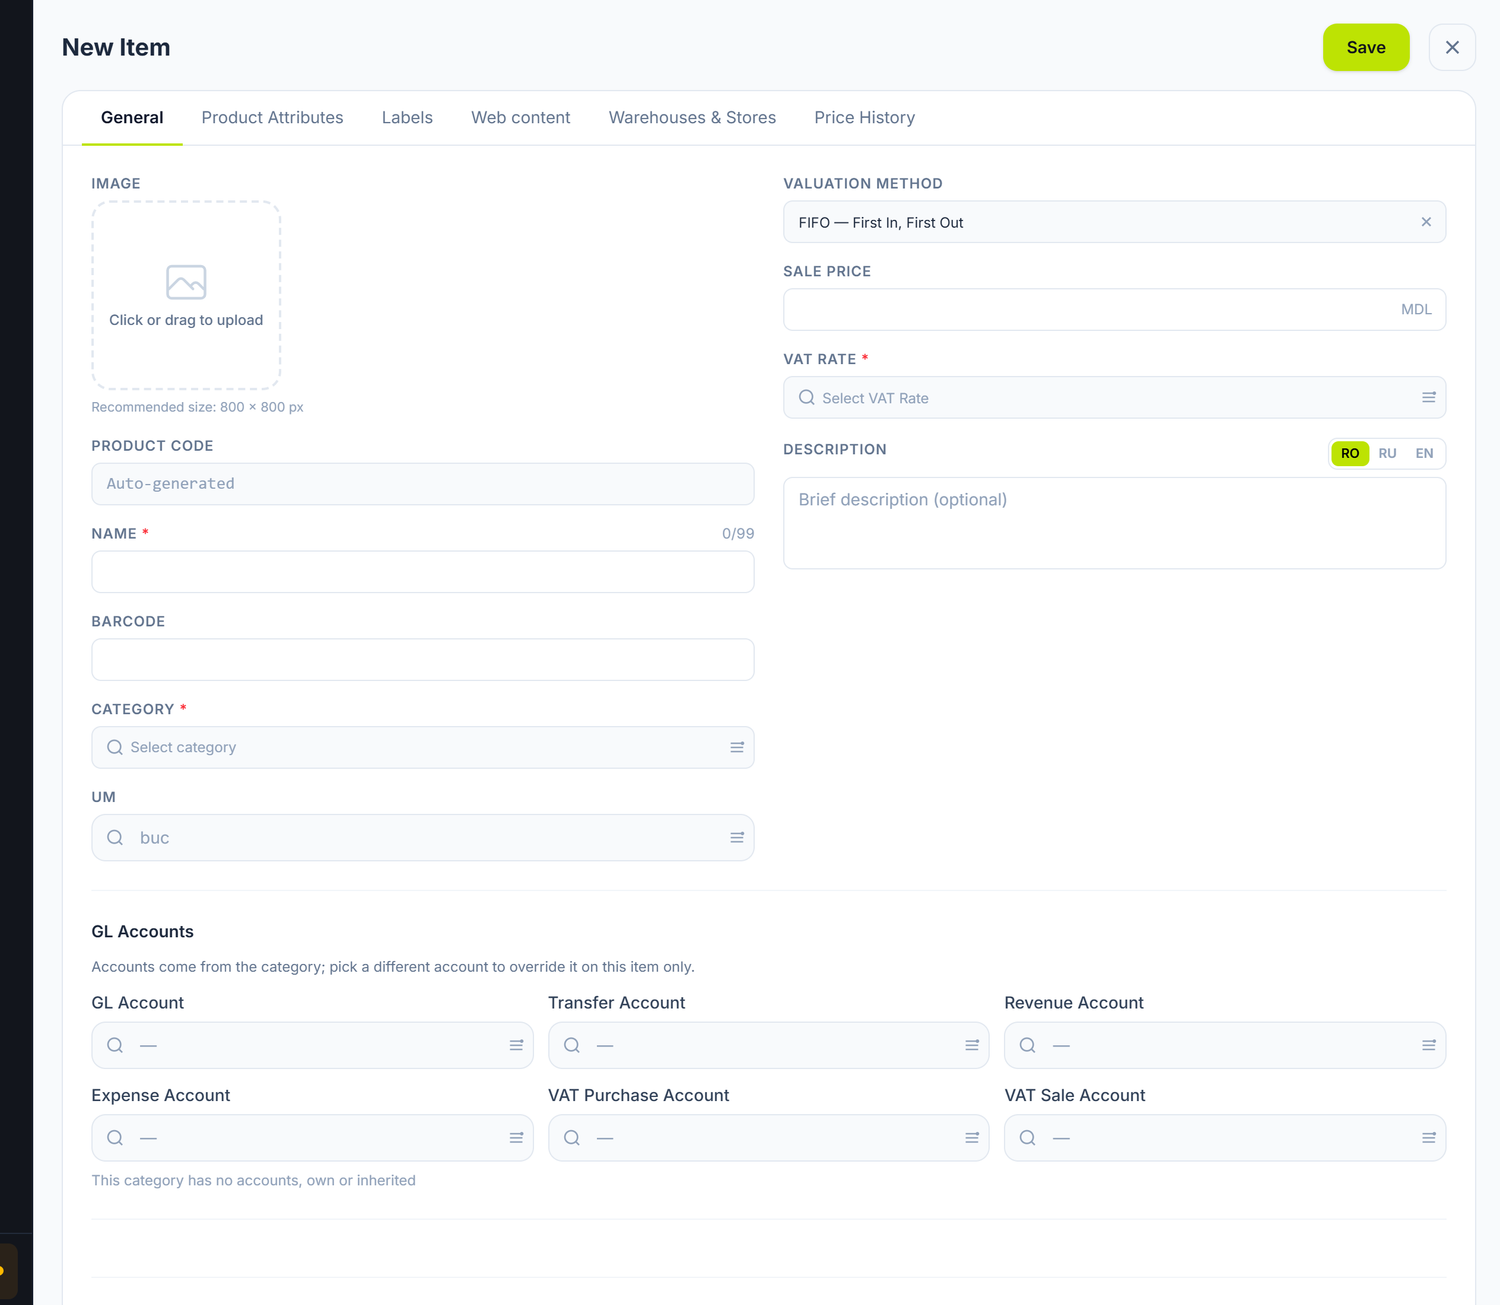Open the VAT Sale Account combo box

[1225, 1138]
